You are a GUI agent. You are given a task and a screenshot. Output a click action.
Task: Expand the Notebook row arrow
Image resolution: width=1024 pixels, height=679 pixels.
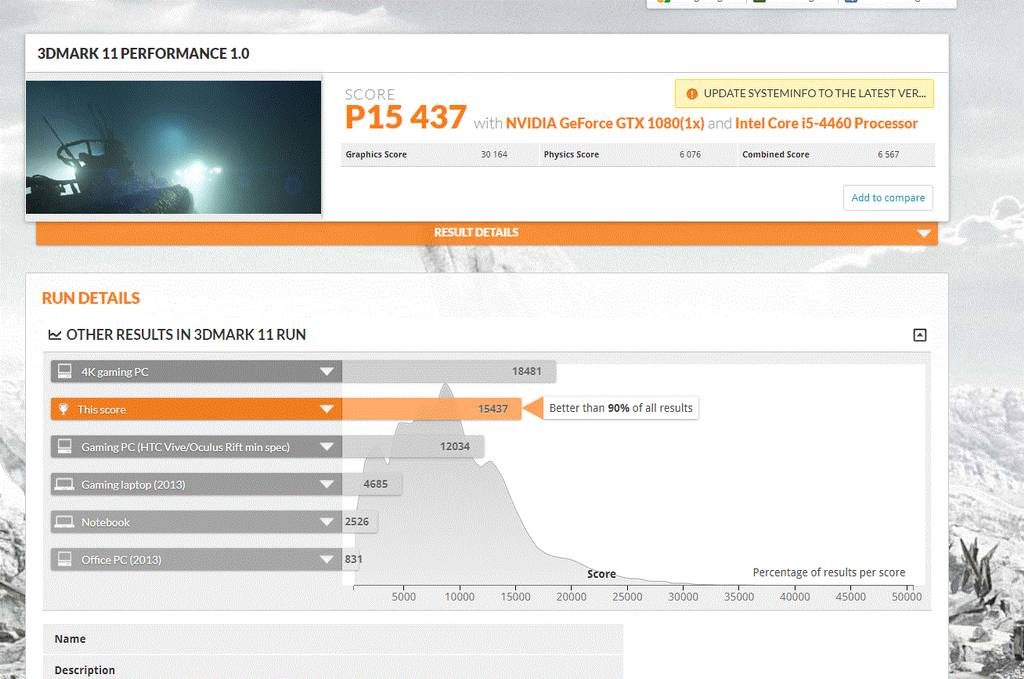click(327, 522)
